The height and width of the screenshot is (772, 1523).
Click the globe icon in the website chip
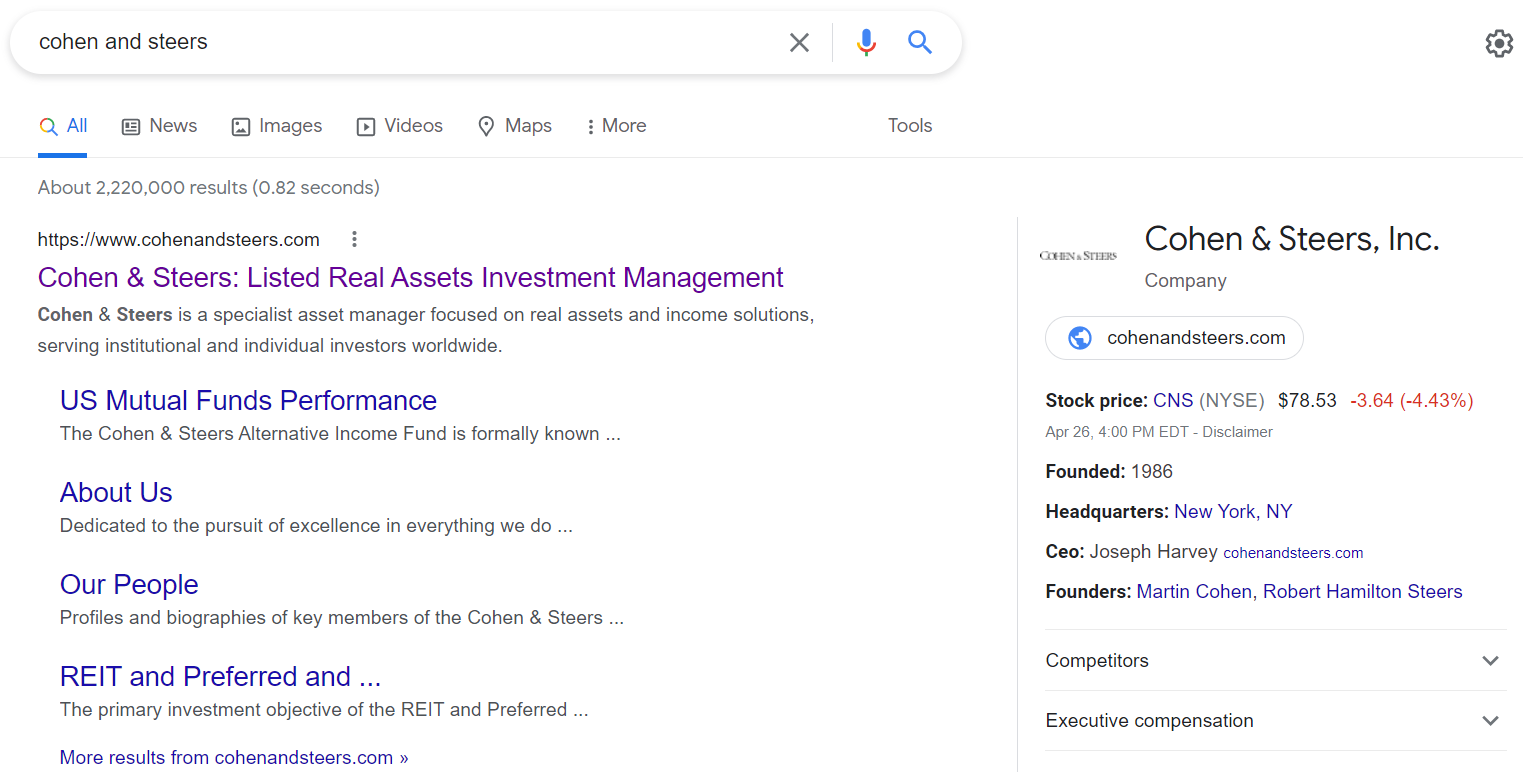click(x=1080, y=338)
